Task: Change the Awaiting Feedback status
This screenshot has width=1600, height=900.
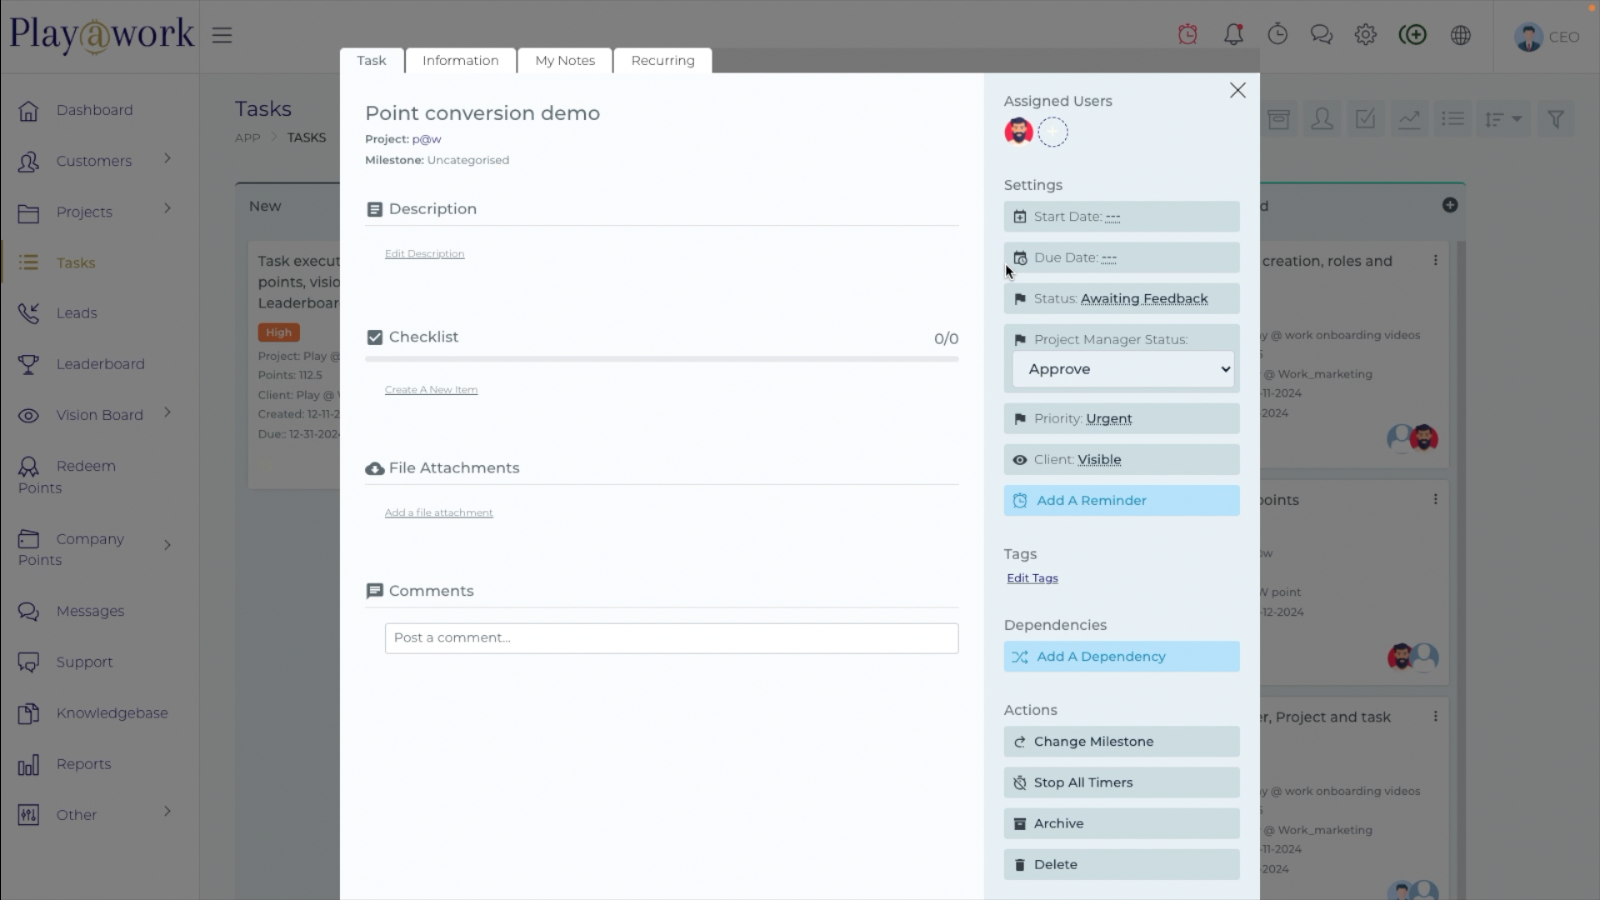Action: (1144, 299)
